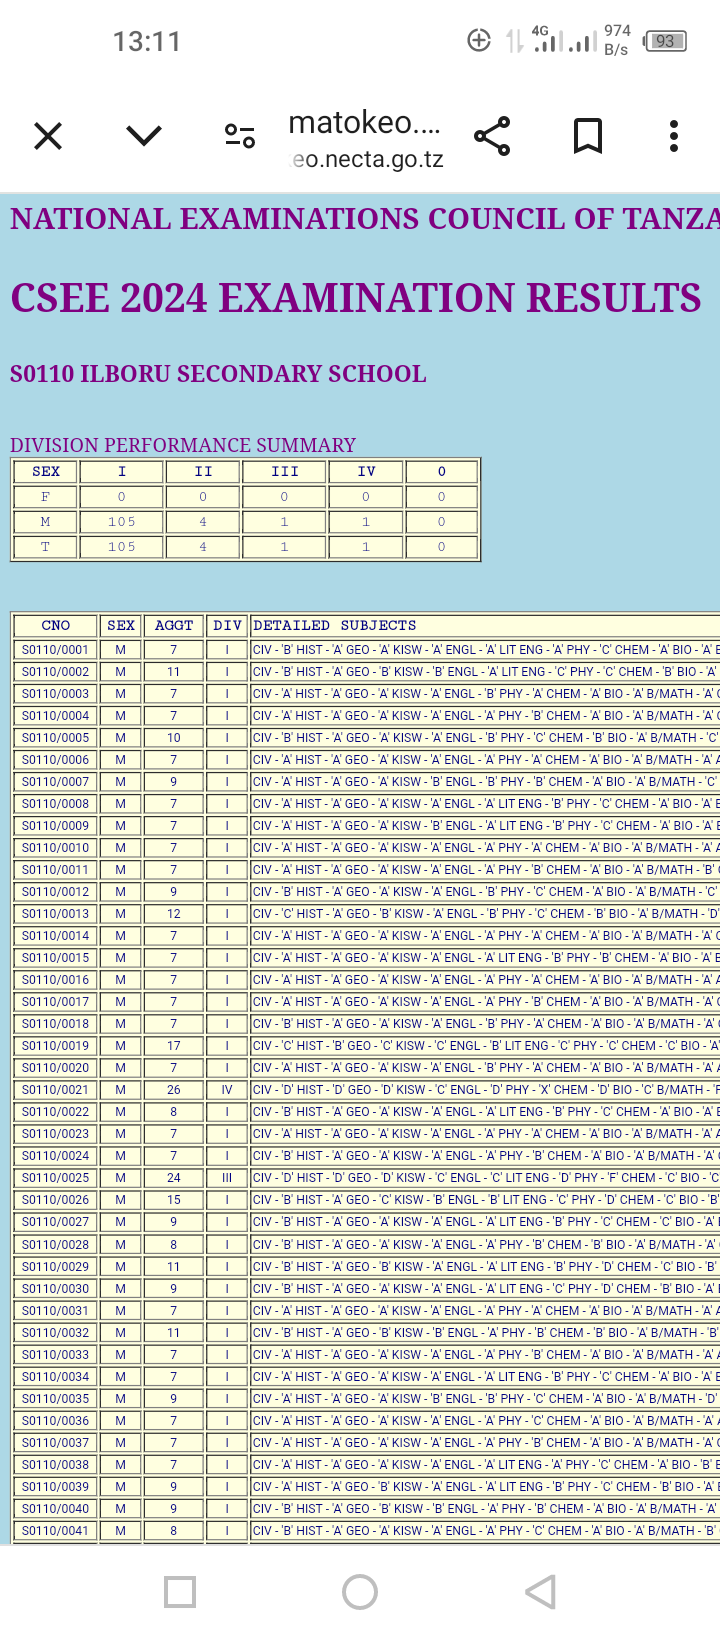The width and height of the screenshot is (720, 1640).
Task: Click the F row label in summary table
Action: (x=45, y=497)
